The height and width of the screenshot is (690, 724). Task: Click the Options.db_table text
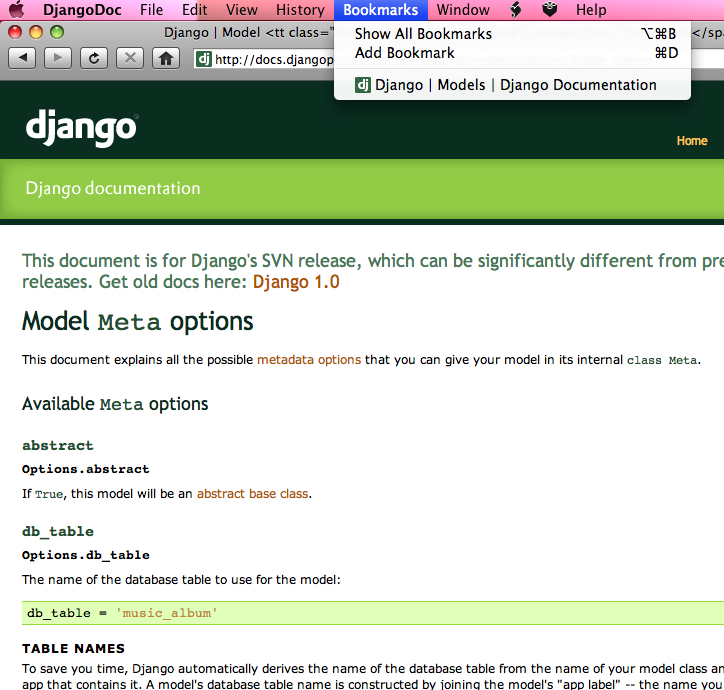tap(86, 555)
